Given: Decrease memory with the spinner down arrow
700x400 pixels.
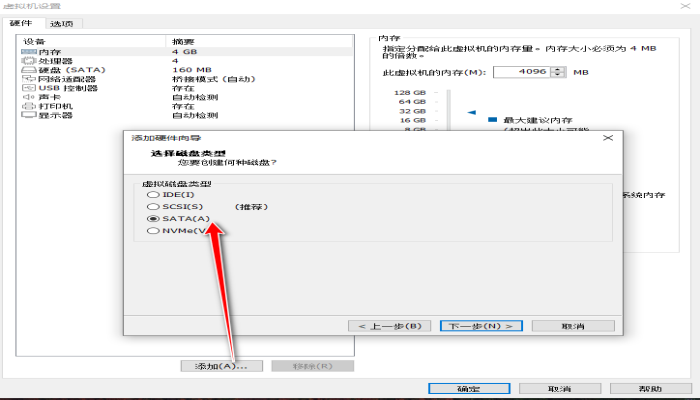Looking at the screenshot, I should point(558,75).
